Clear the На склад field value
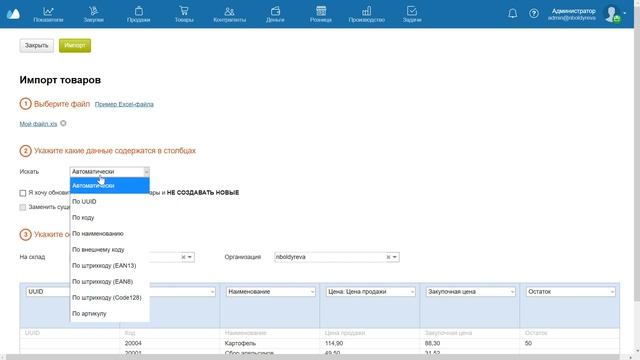This screenshot has width=640, height=360. click(183, 257)
